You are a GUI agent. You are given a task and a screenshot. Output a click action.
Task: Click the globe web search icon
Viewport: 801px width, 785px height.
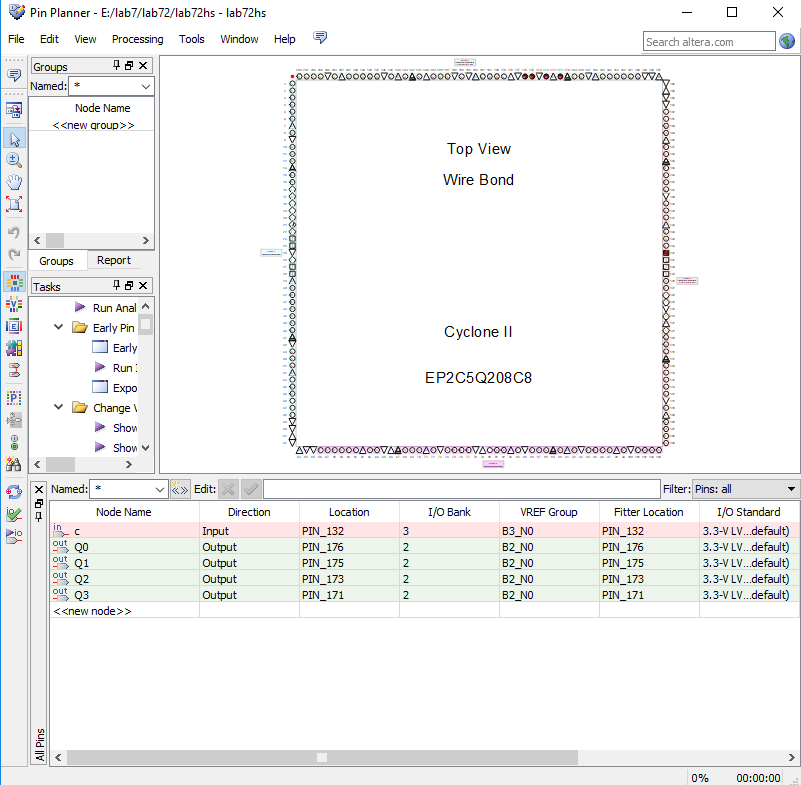pos(787,41)
